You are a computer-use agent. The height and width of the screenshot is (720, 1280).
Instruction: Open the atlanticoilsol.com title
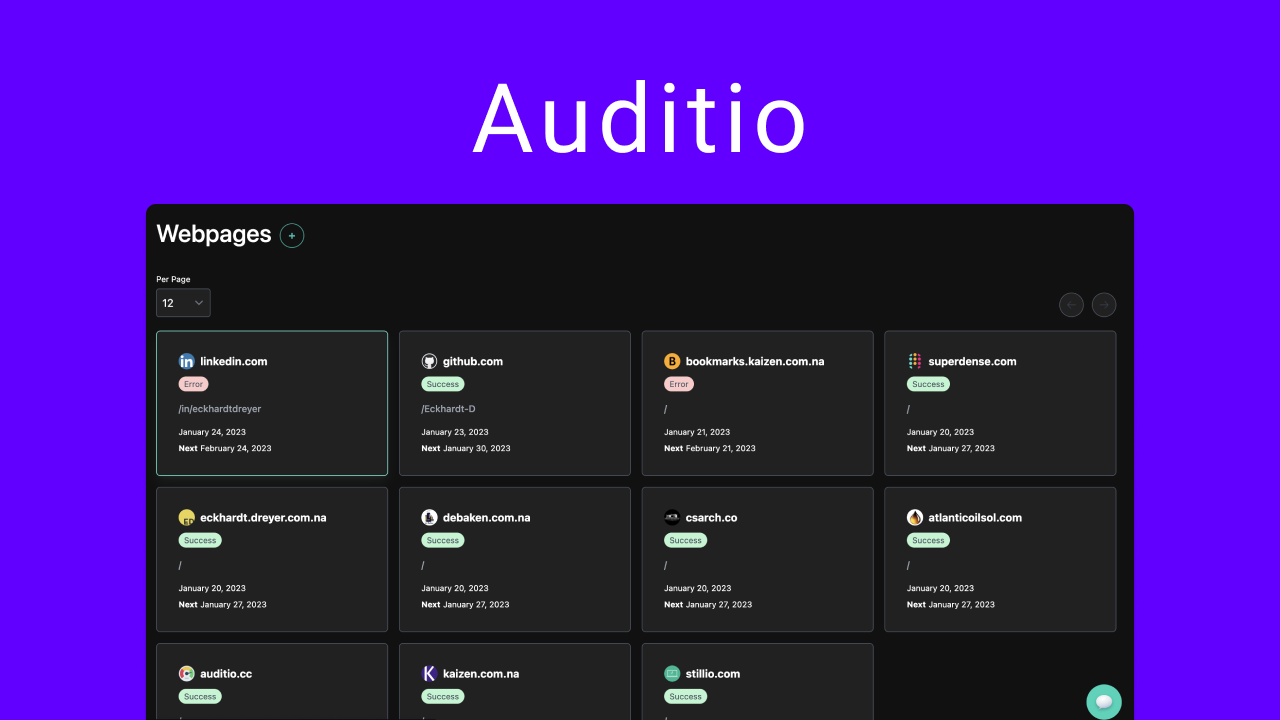pos(975,517)
